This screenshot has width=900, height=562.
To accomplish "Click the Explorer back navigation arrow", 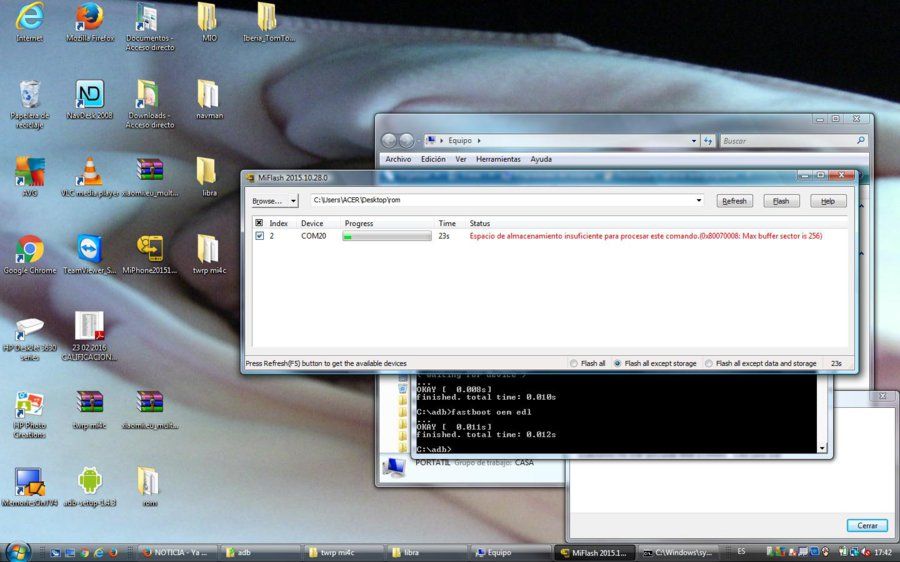I will click(389, 140).
